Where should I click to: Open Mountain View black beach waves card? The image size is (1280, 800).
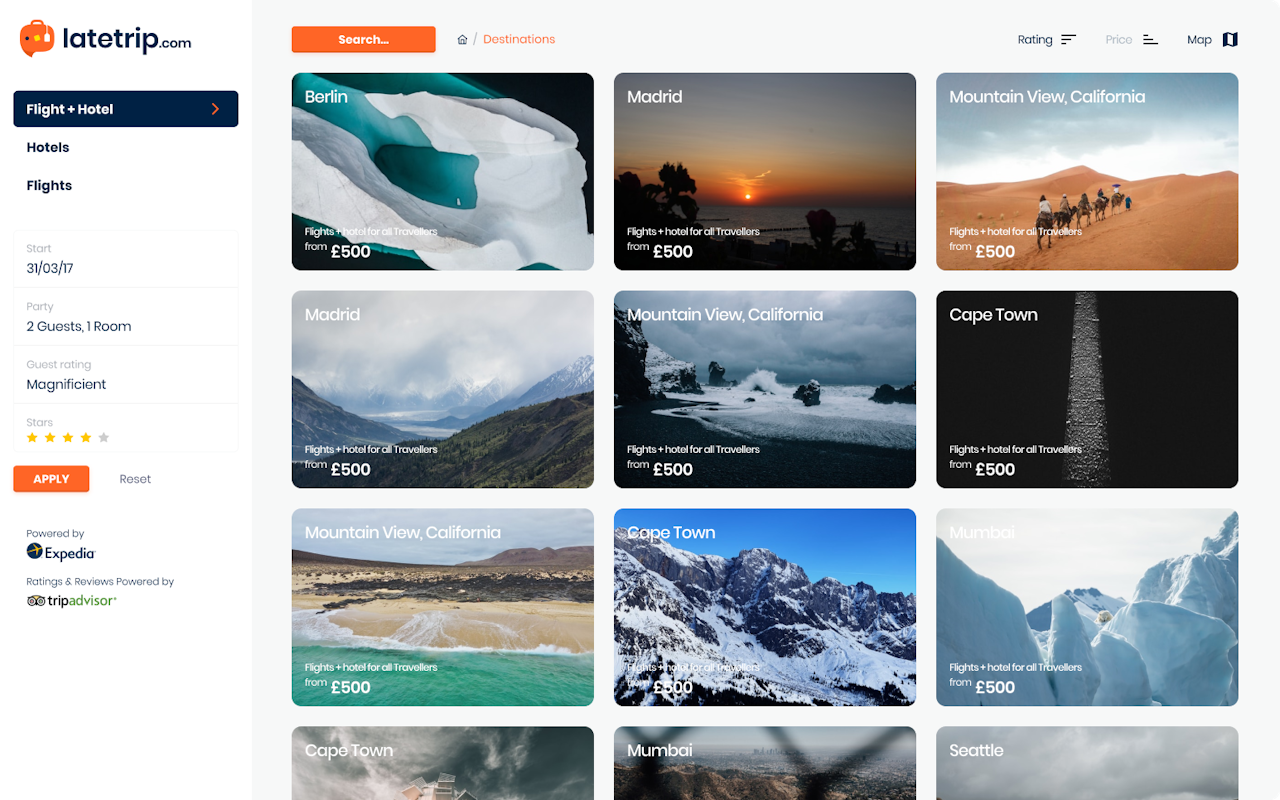765,389
